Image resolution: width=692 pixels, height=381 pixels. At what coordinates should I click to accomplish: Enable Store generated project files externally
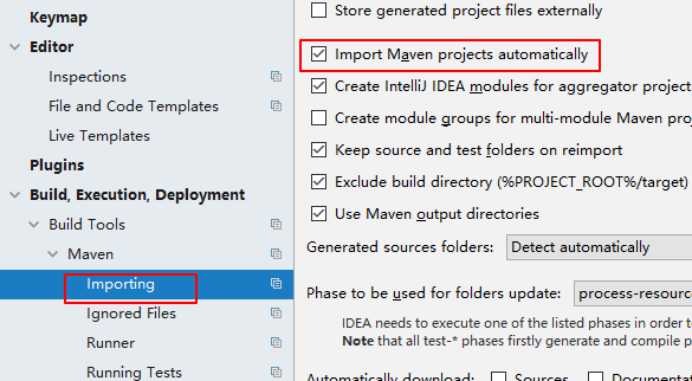(x=319, y=10)
